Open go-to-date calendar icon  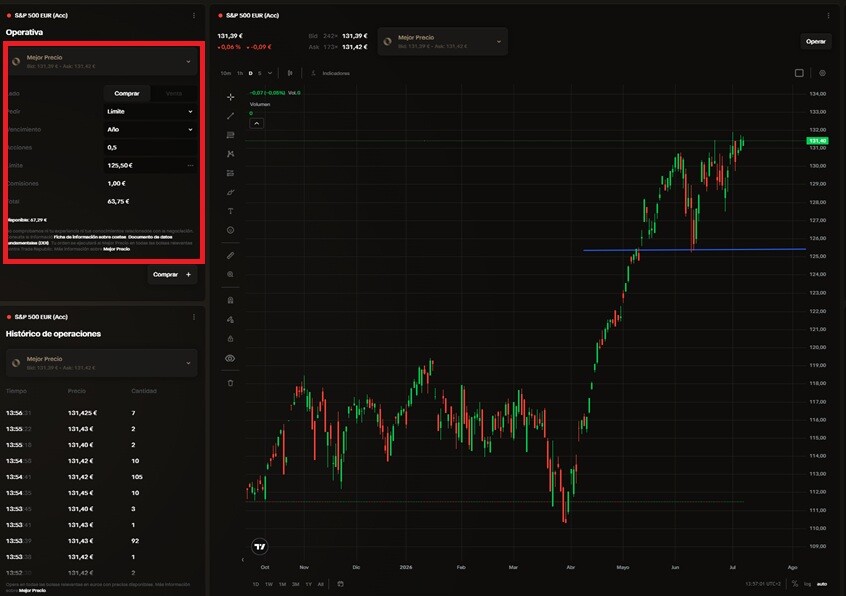click(x=340, y=584)
